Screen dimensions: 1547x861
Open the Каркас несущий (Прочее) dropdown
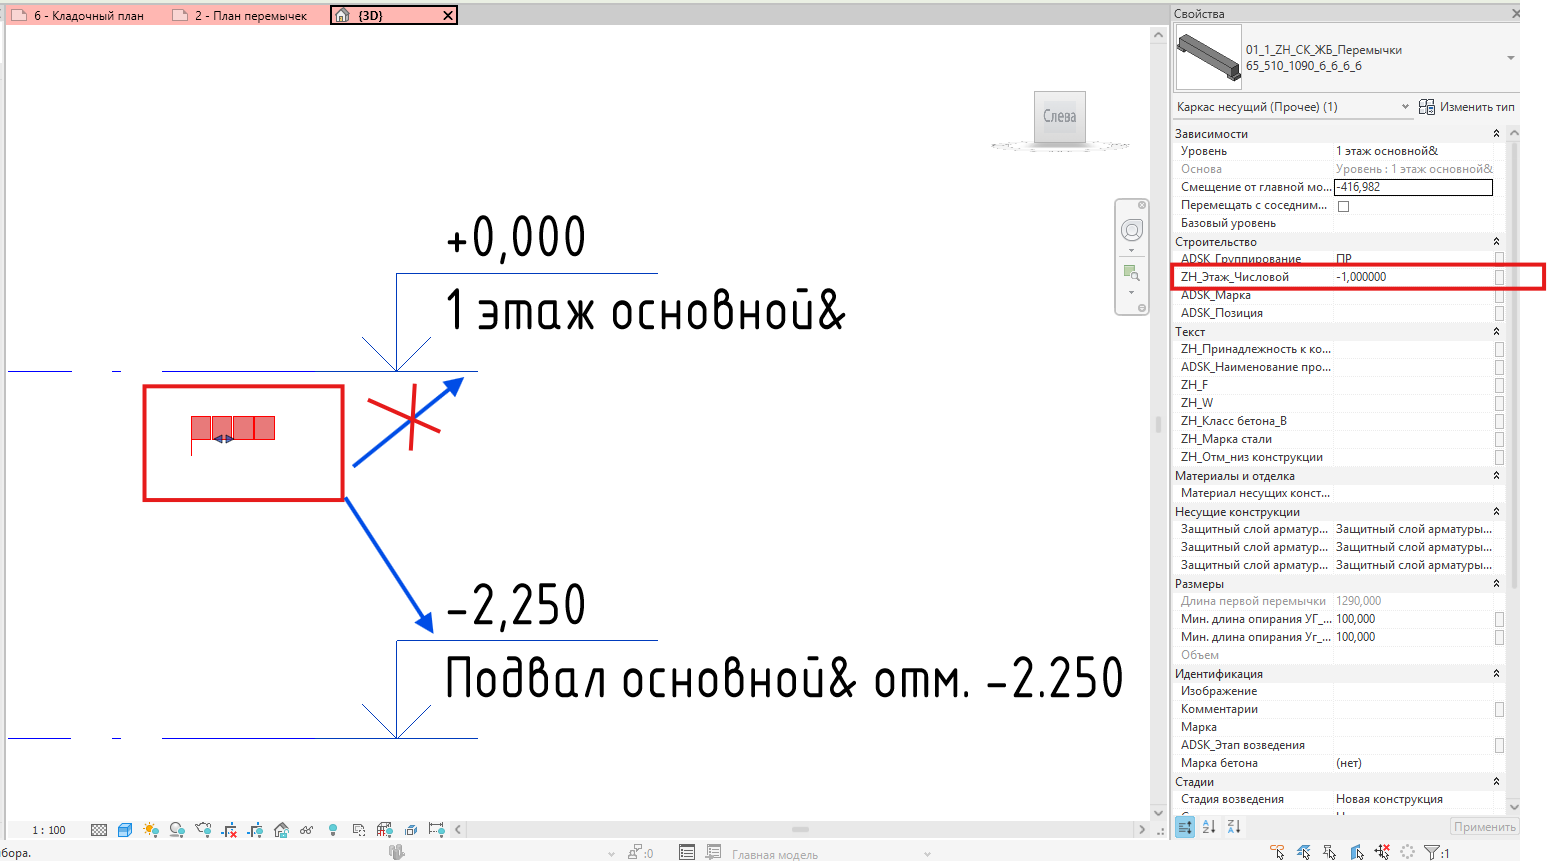(x=1293, y=107)
